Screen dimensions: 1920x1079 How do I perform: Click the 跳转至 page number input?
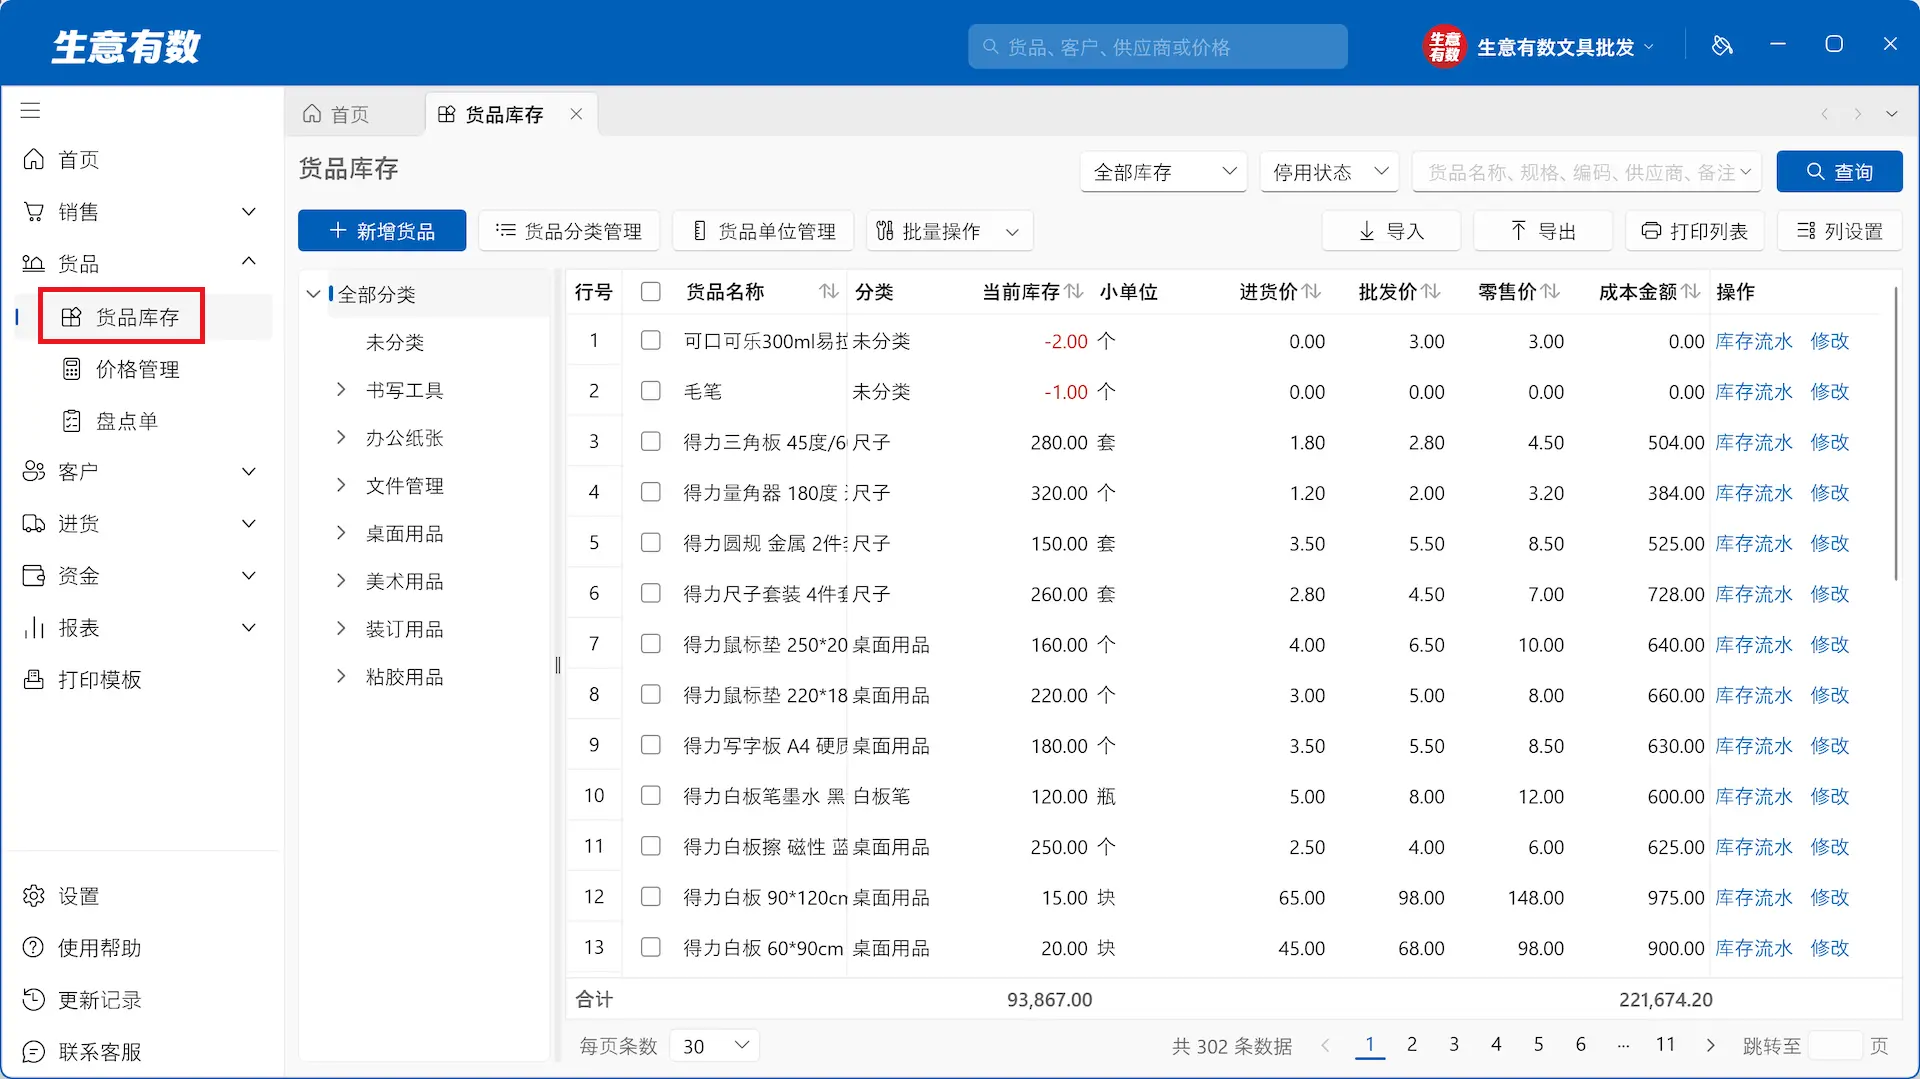1836,1046
